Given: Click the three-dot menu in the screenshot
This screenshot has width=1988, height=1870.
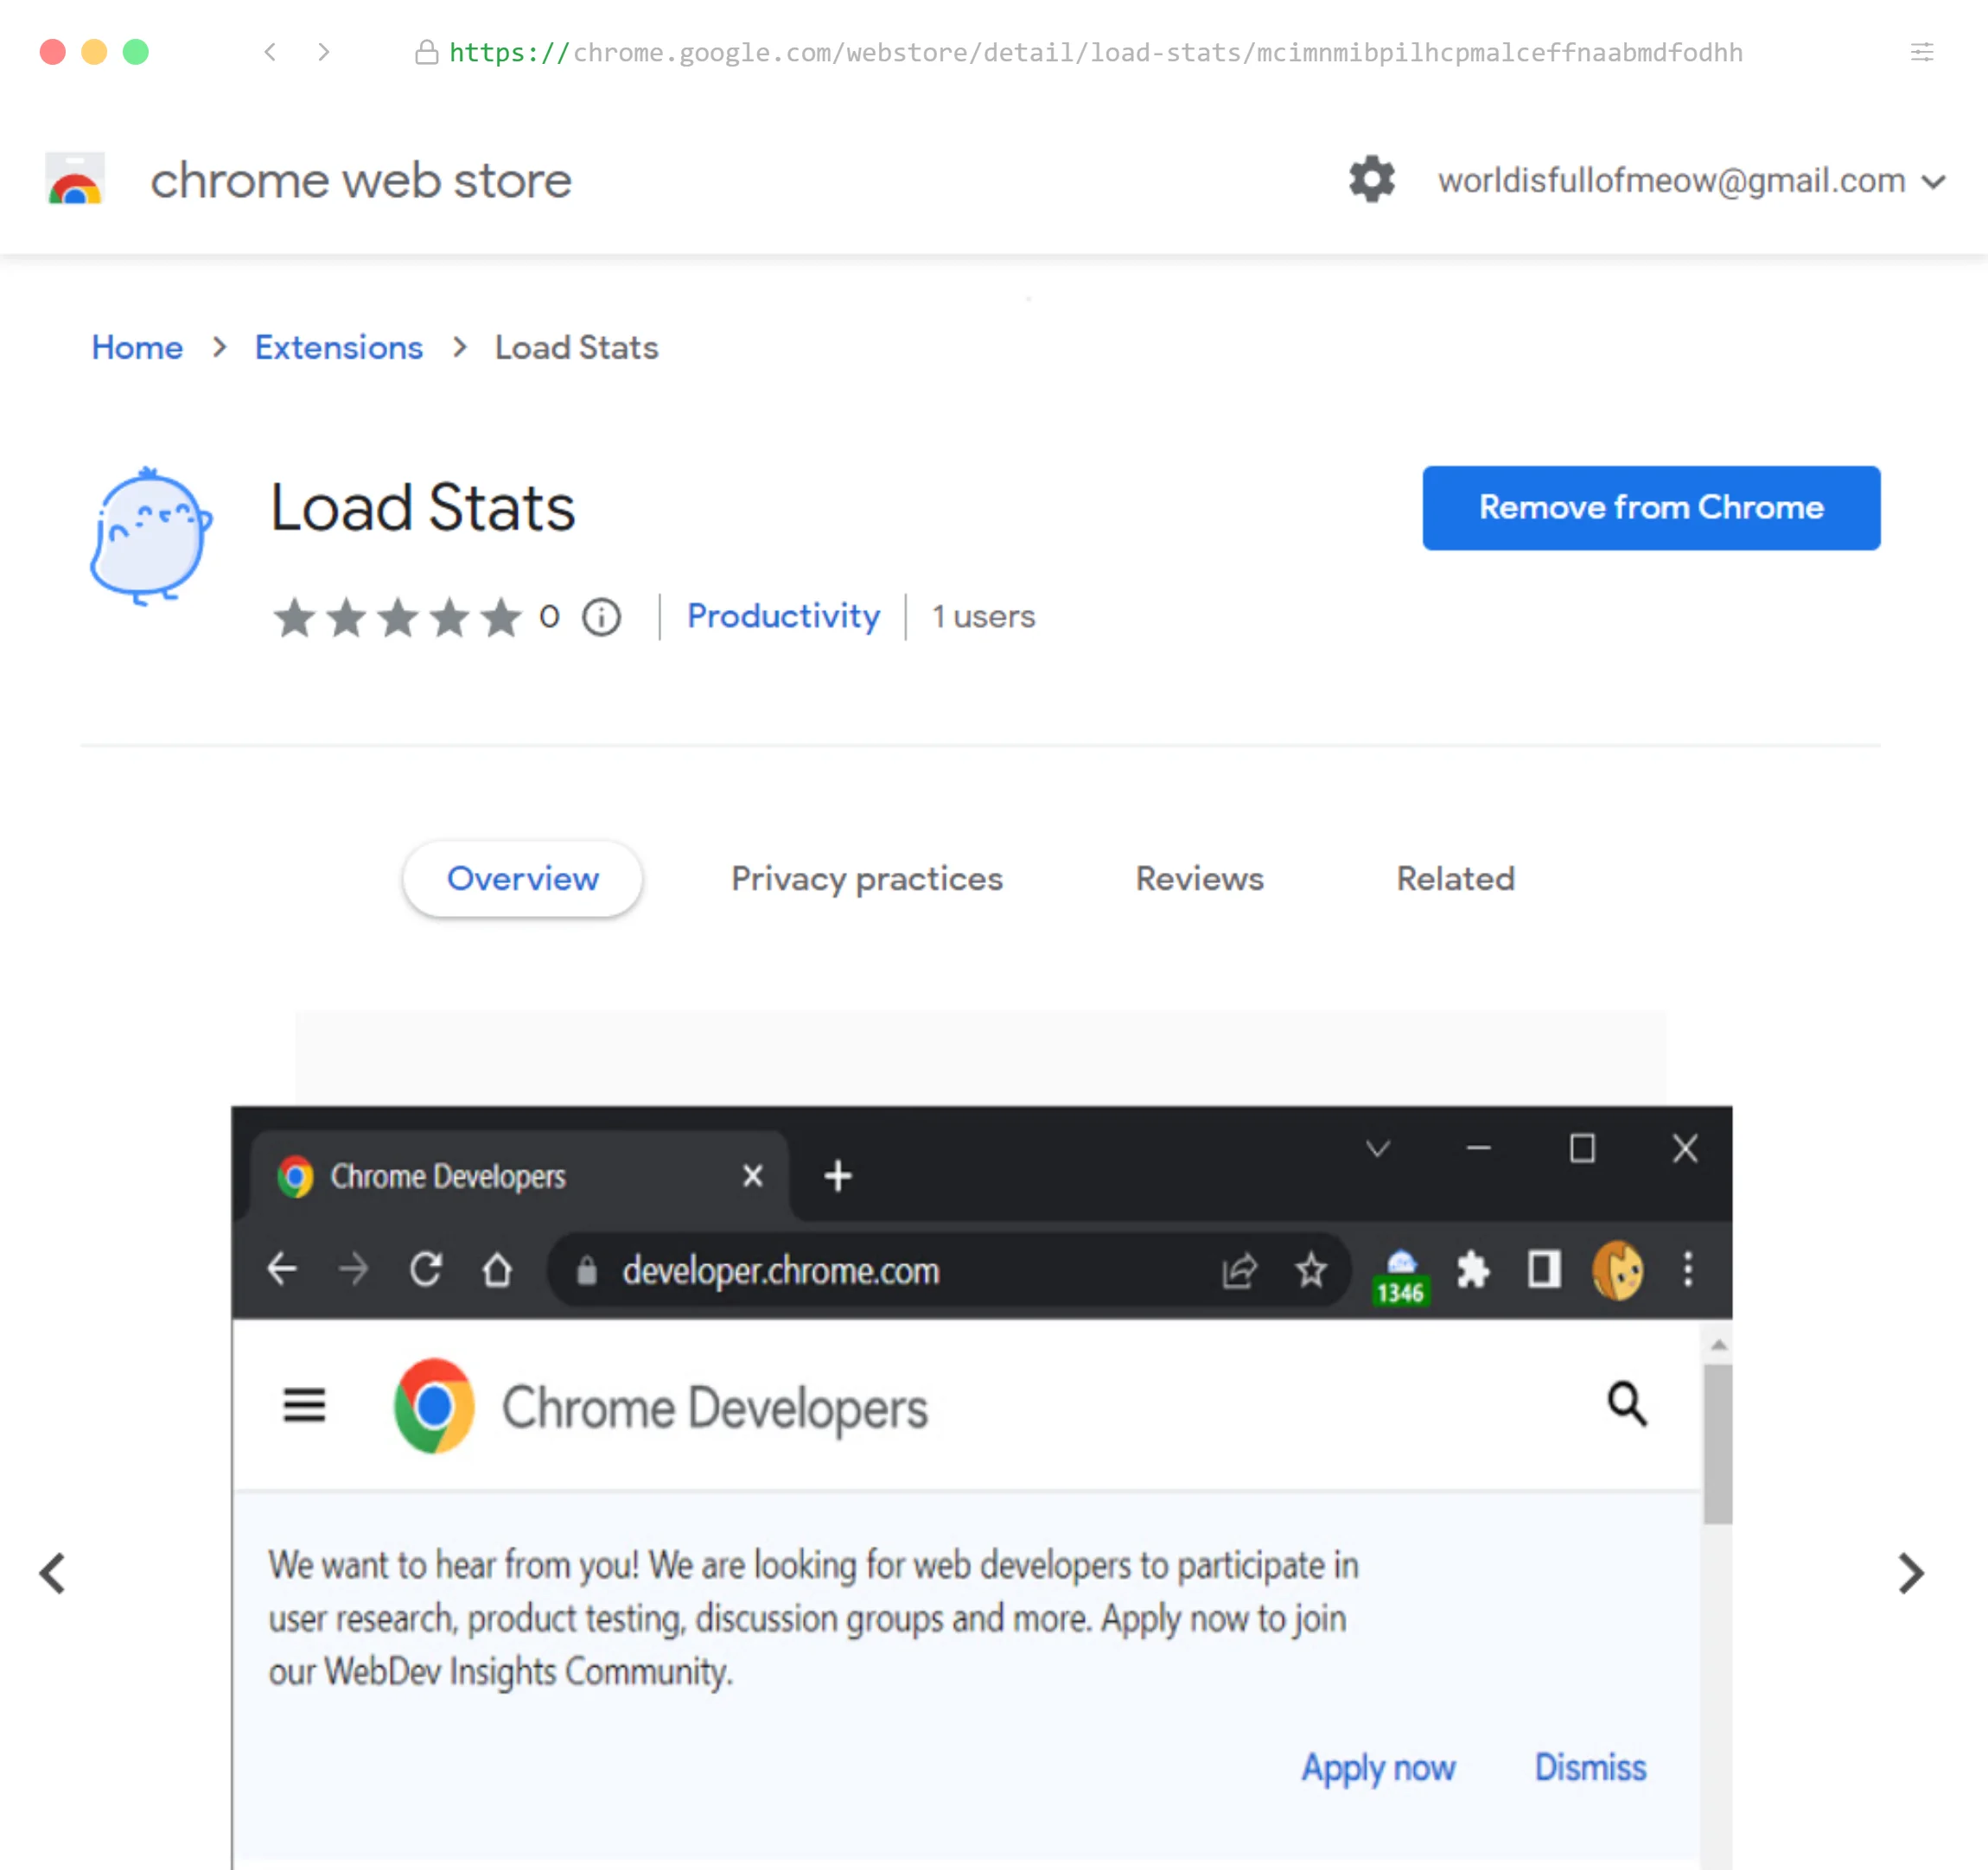Looking at the screenshot, I should (x=1688, y=1270).
